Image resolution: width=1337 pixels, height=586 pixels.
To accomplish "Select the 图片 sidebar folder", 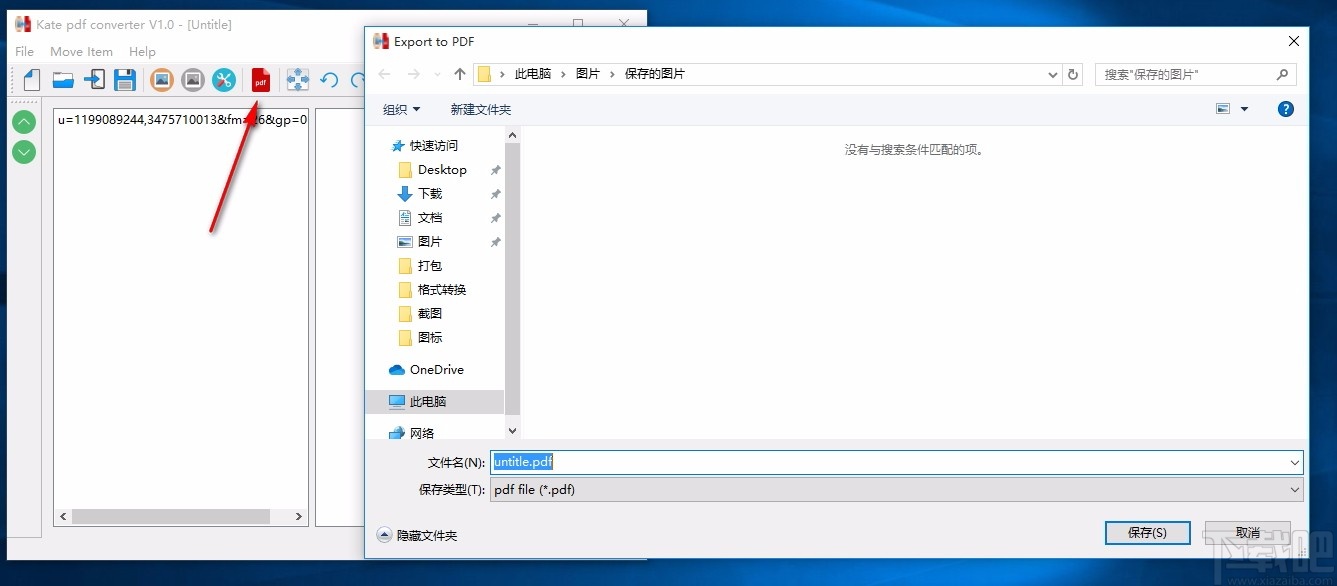I will pyautogui.click(x=430, y=241).
